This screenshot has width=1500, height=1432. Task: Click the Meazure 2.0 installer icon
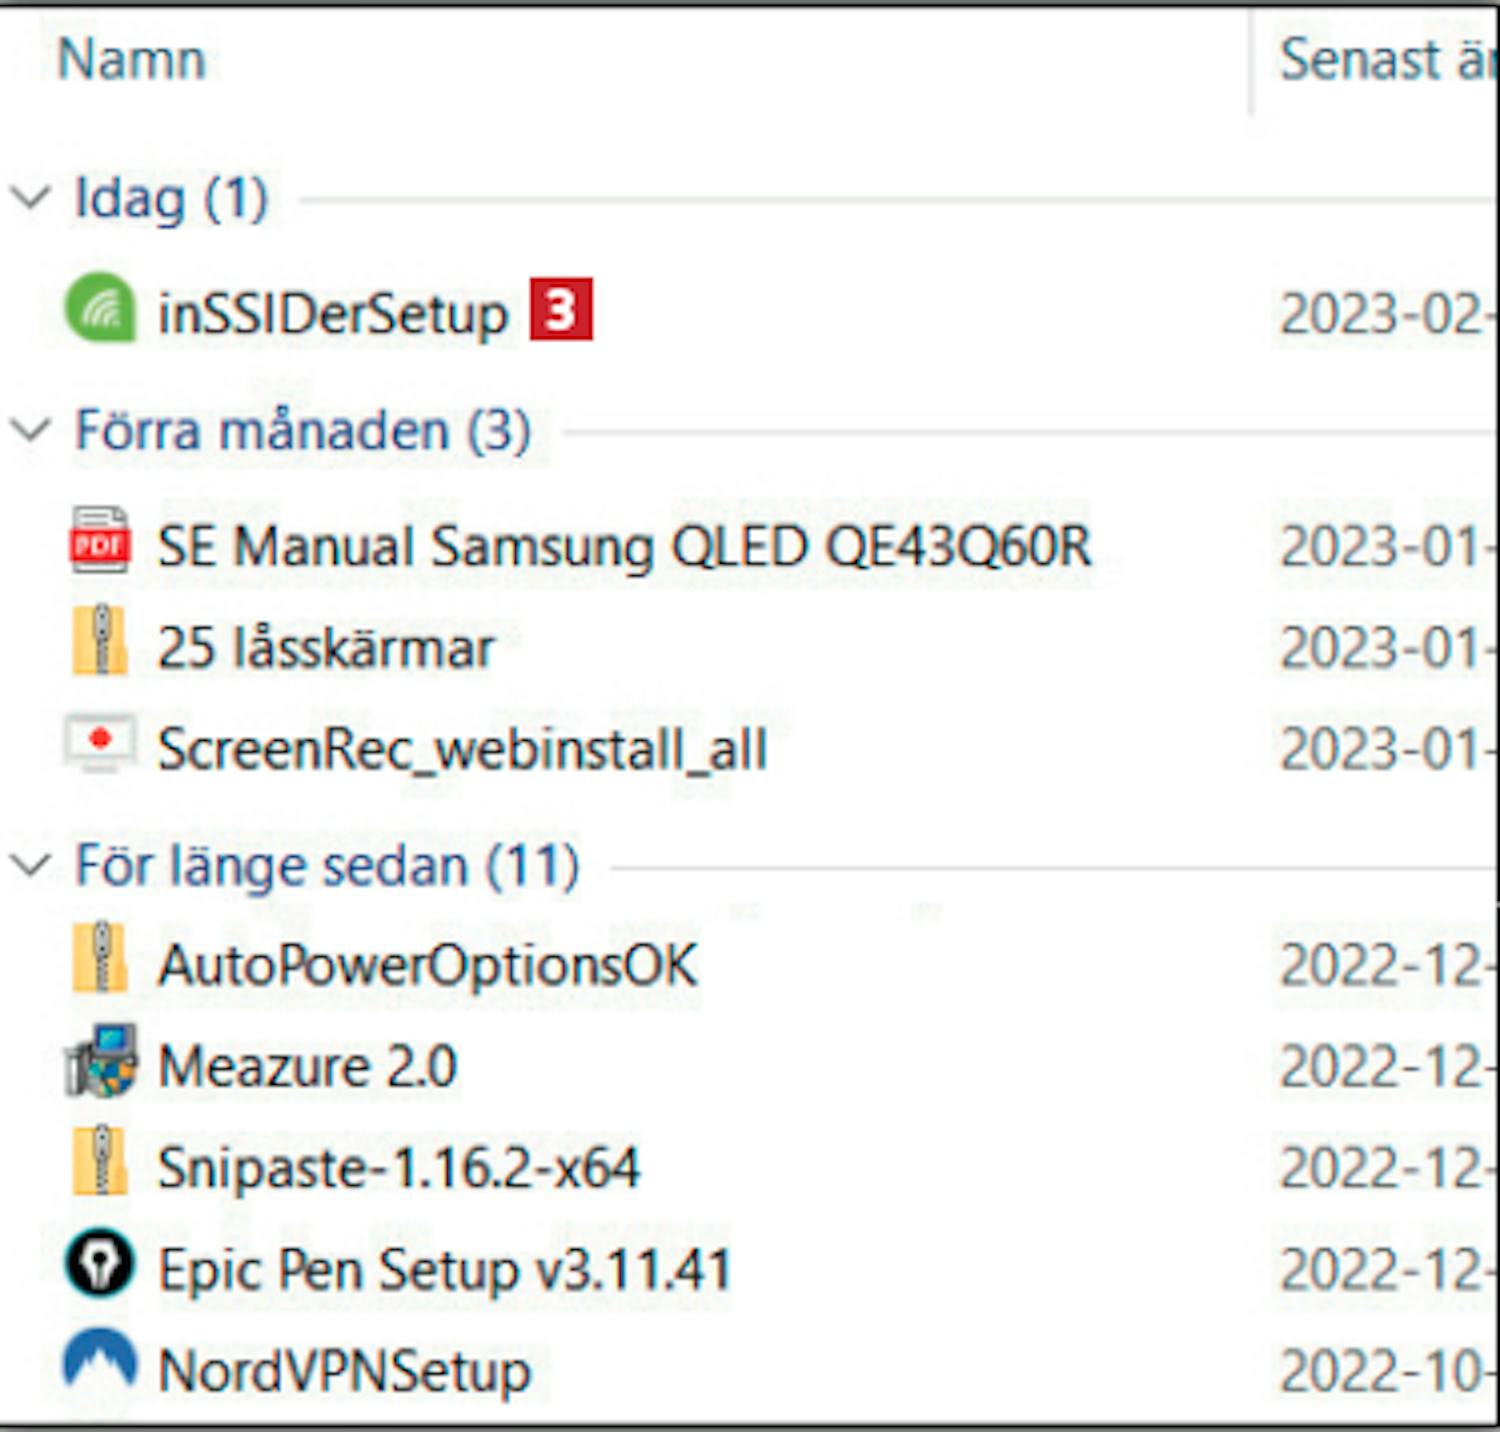pos(99,1062)
